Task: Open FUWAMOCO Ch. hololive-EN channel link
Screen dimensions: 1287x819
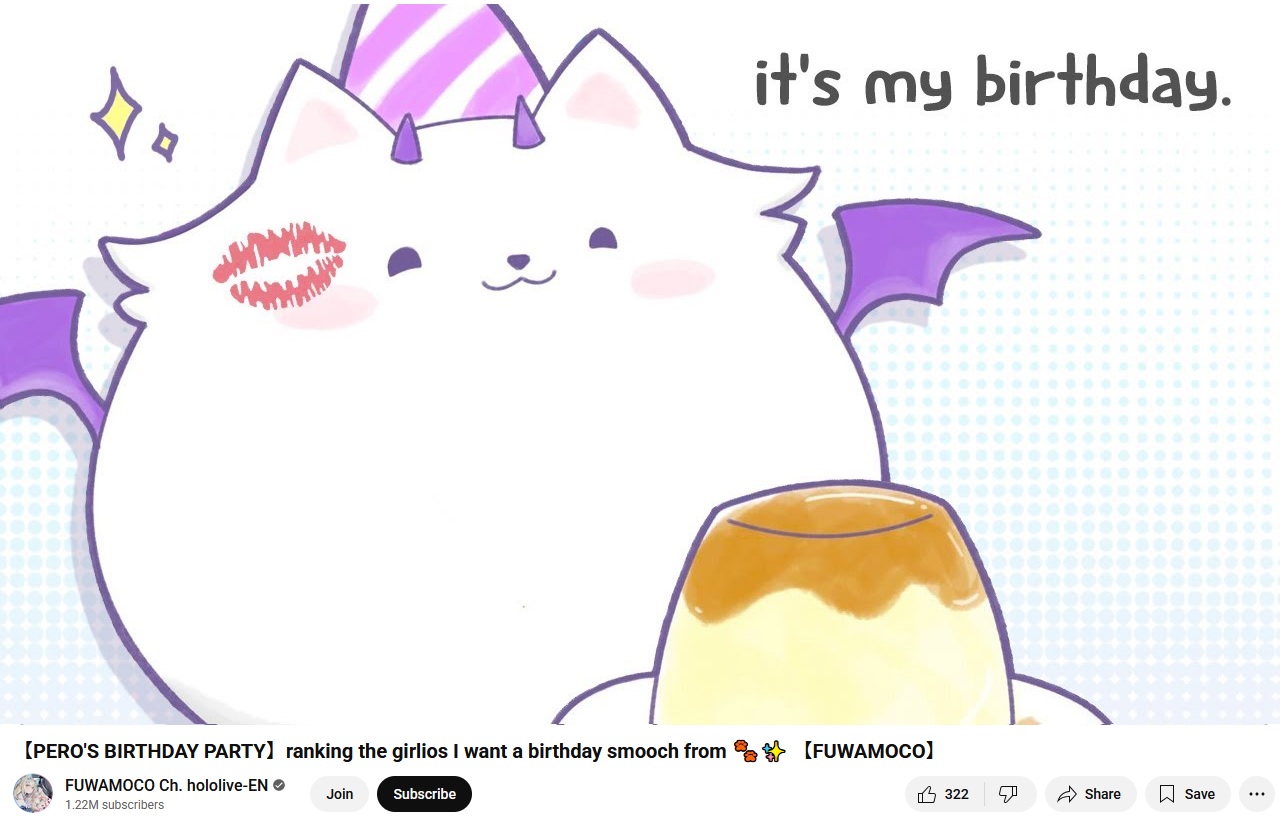Action: pyautogui.click(x=166, y=785)
